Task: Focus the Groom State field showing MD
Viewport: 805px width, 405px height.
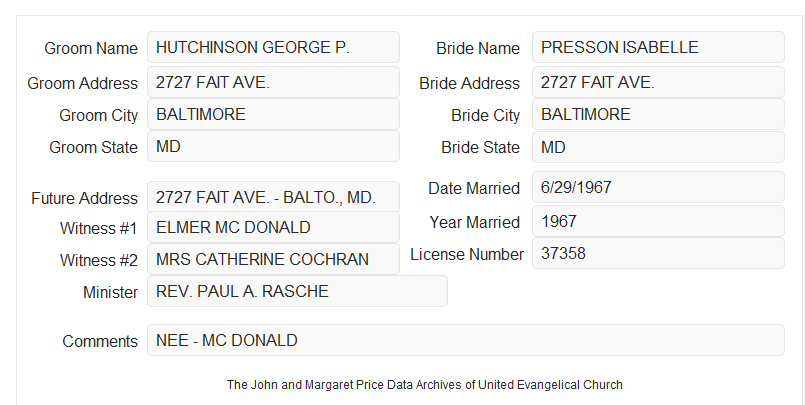Action: 273,146
